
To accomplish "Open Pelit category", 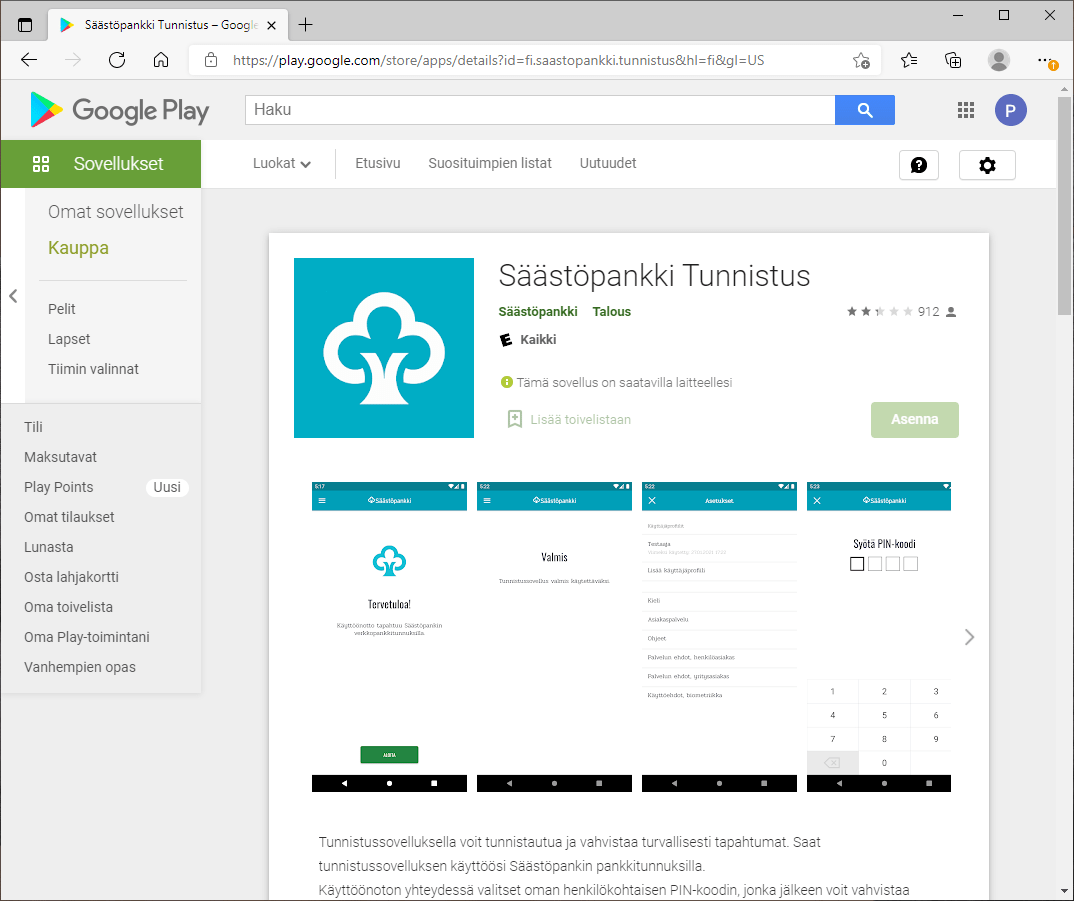I will click(62, 309).
